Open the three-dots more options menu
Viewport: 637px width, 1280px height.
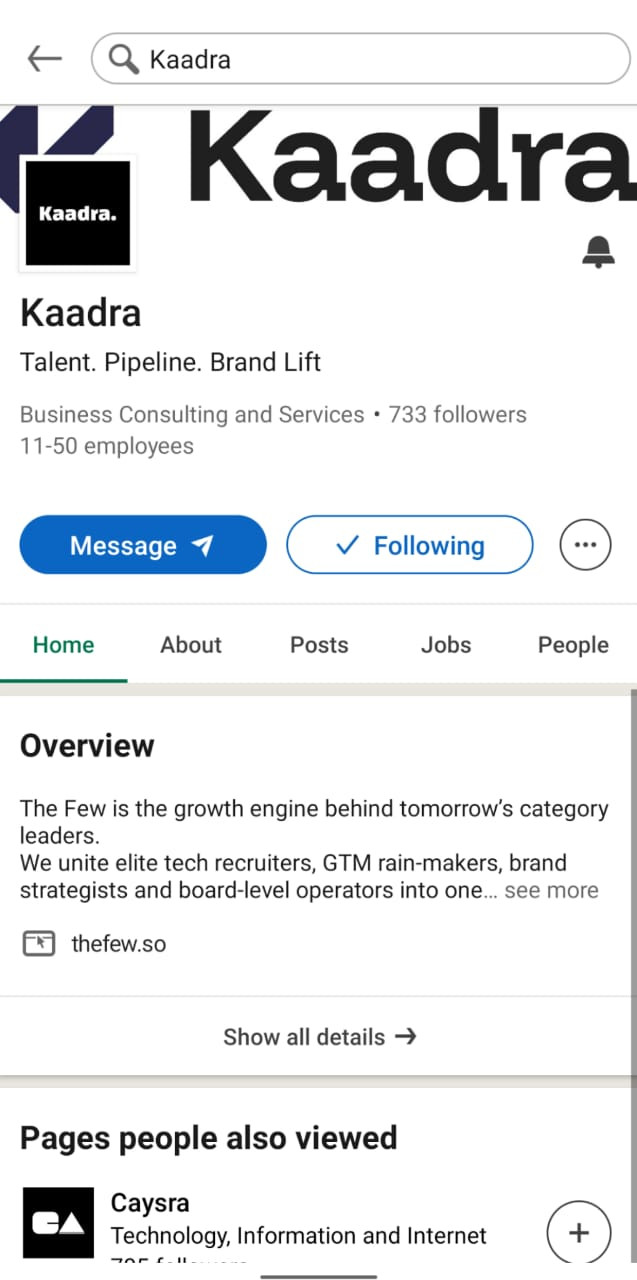(x=585, y=545)
